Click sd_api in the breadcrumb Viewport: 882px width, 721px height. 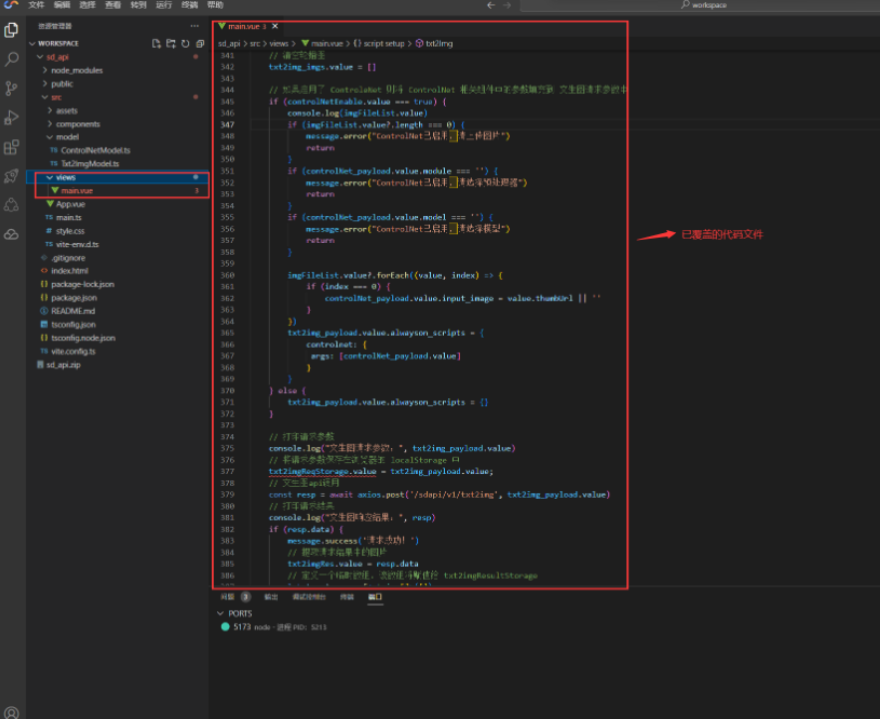click(229, 43)
